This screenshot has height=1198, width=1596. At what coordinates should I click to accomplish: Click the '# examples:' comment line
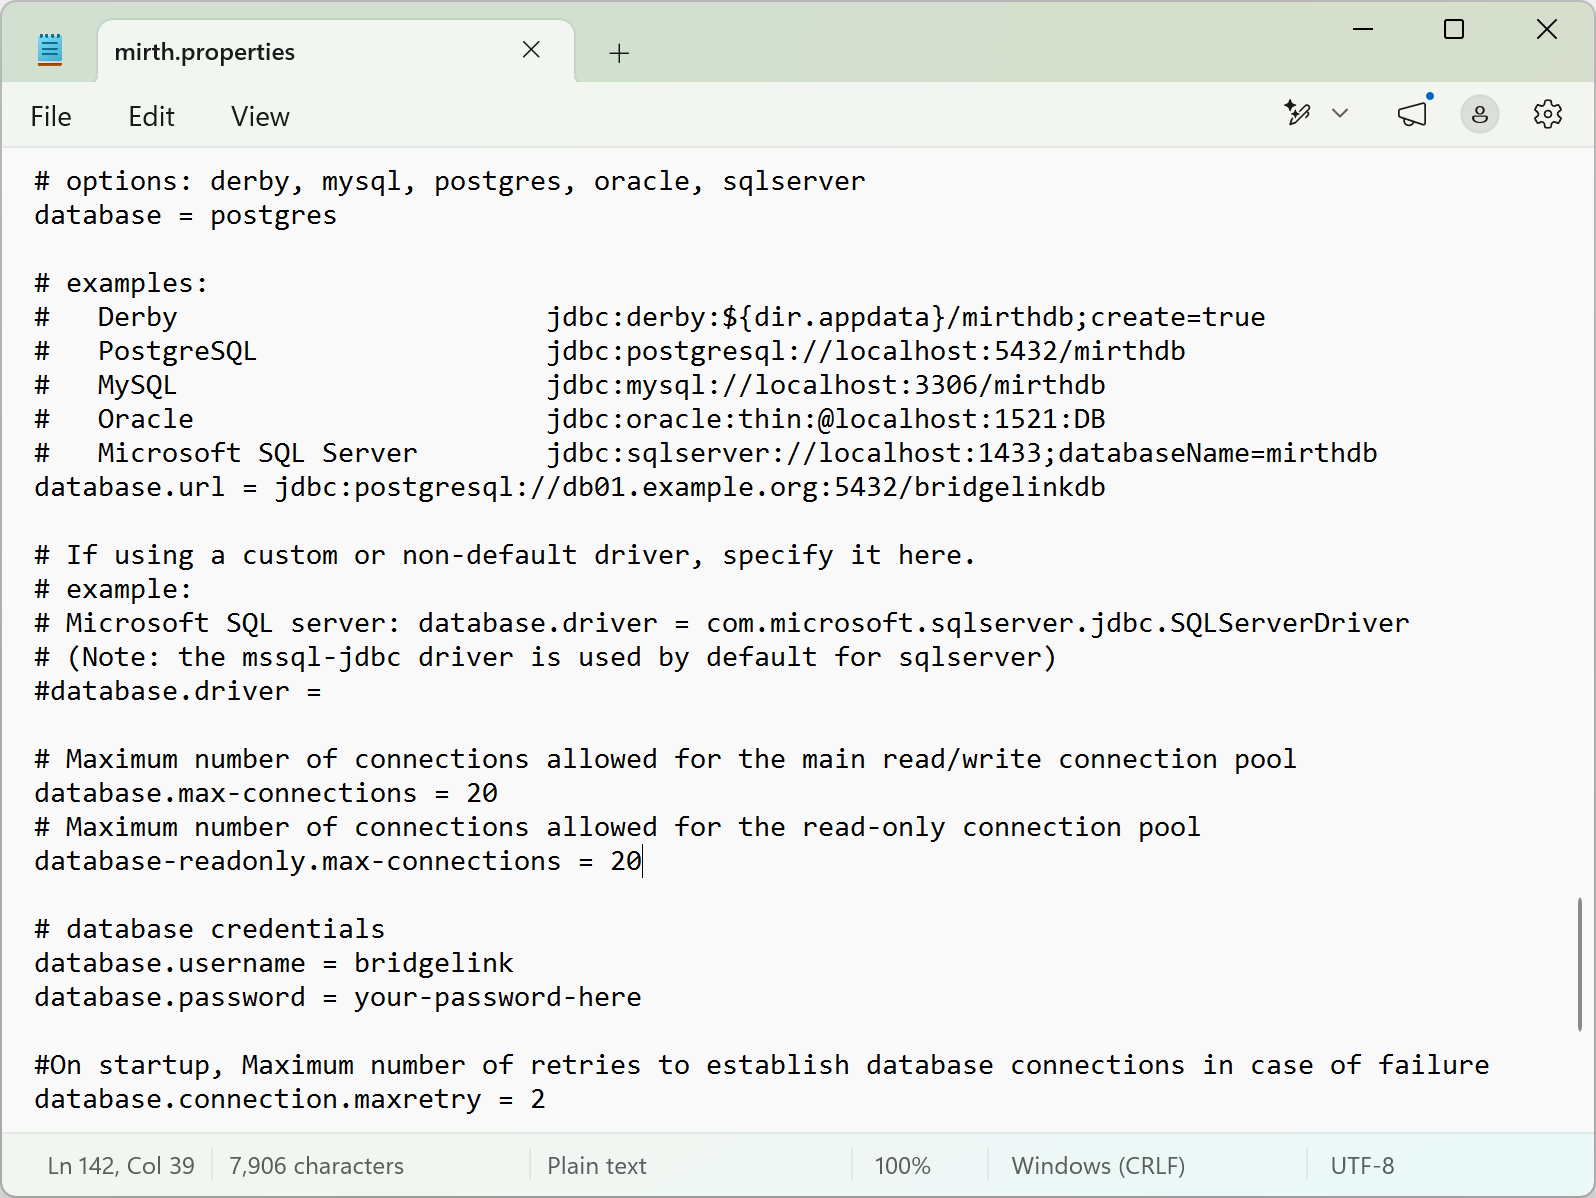click(x=121, y=284)
